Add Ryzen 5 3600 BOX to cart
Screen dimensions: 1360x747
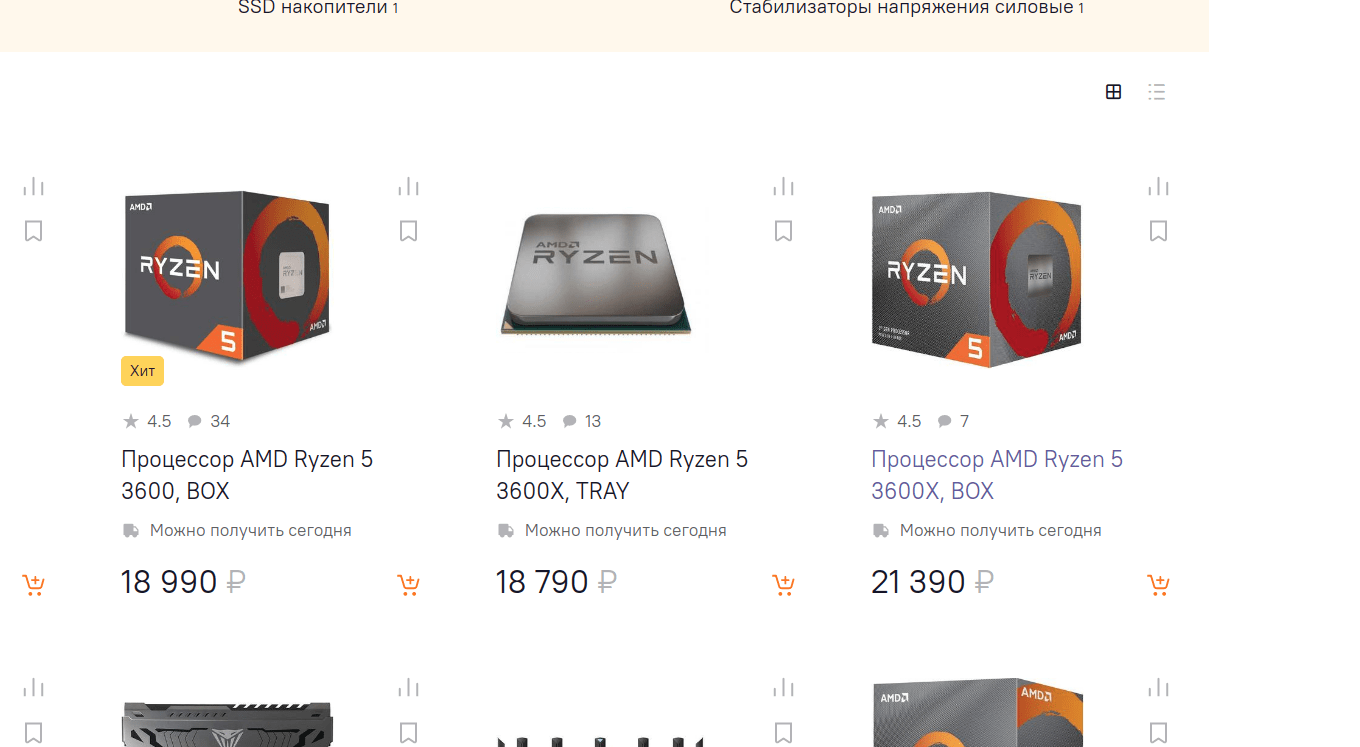[x=409, y=585]
